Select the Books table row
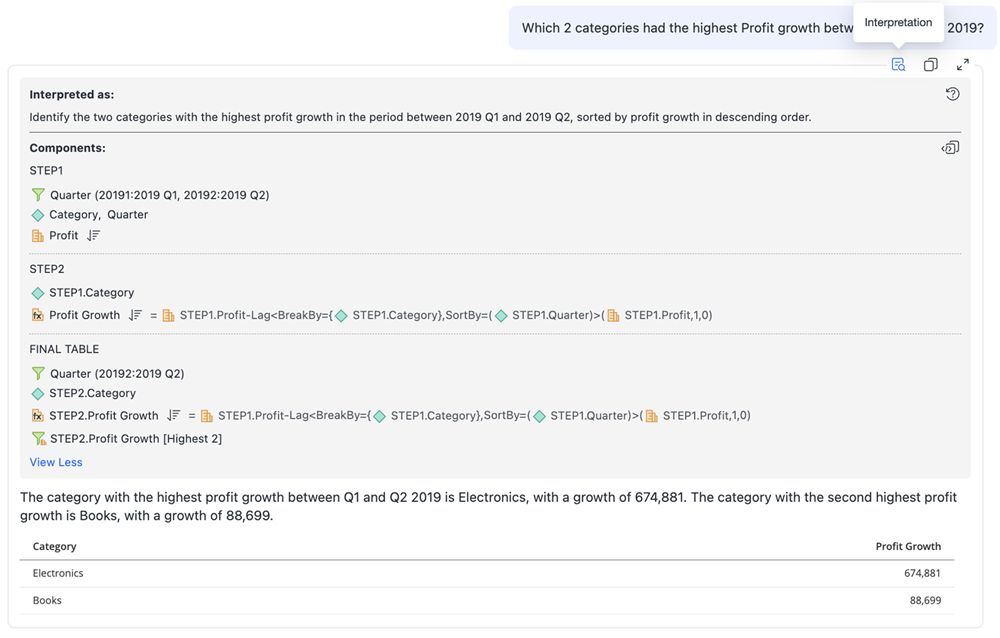This screenshot has height=638, width=1000. click(486, 600)
